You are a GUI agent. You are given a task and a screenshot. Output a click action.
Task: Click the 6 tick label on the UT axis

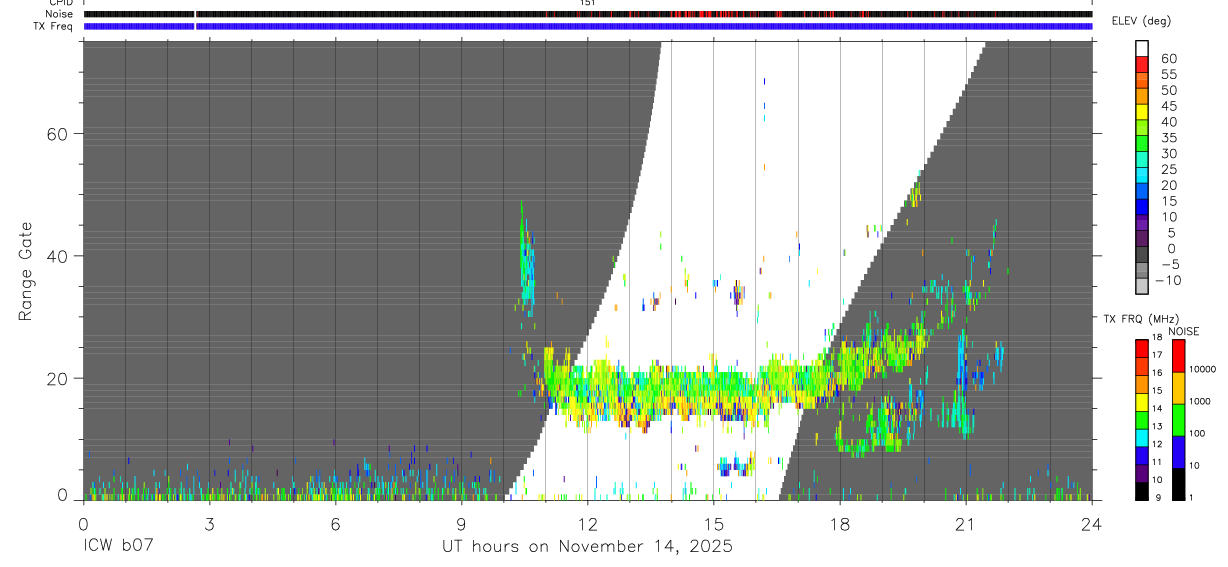pyautogui.click(x=335, y=523)
